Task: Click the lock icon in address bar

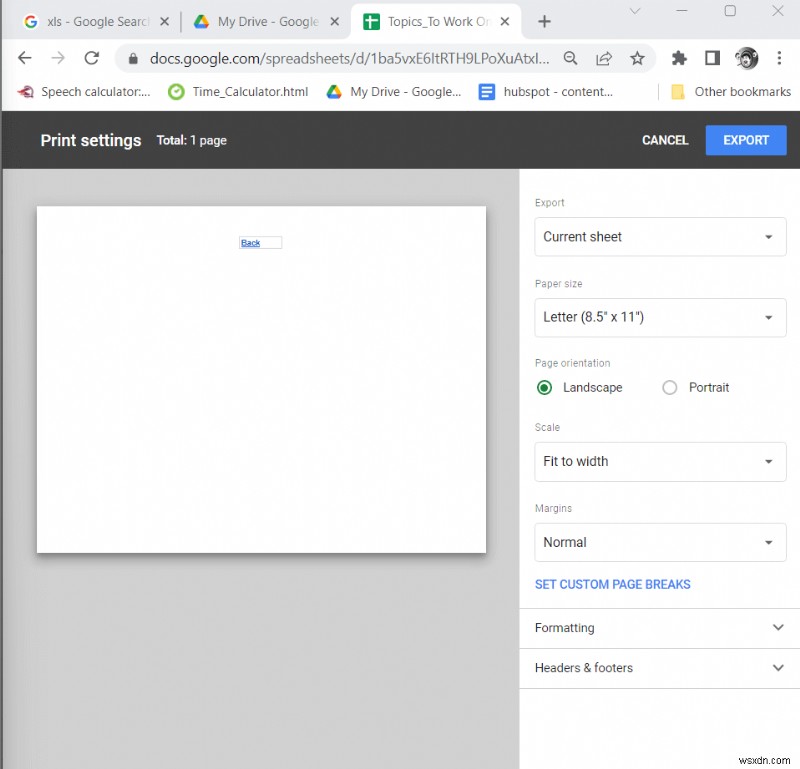Action: pyautogui.click(x=133, y=59)
